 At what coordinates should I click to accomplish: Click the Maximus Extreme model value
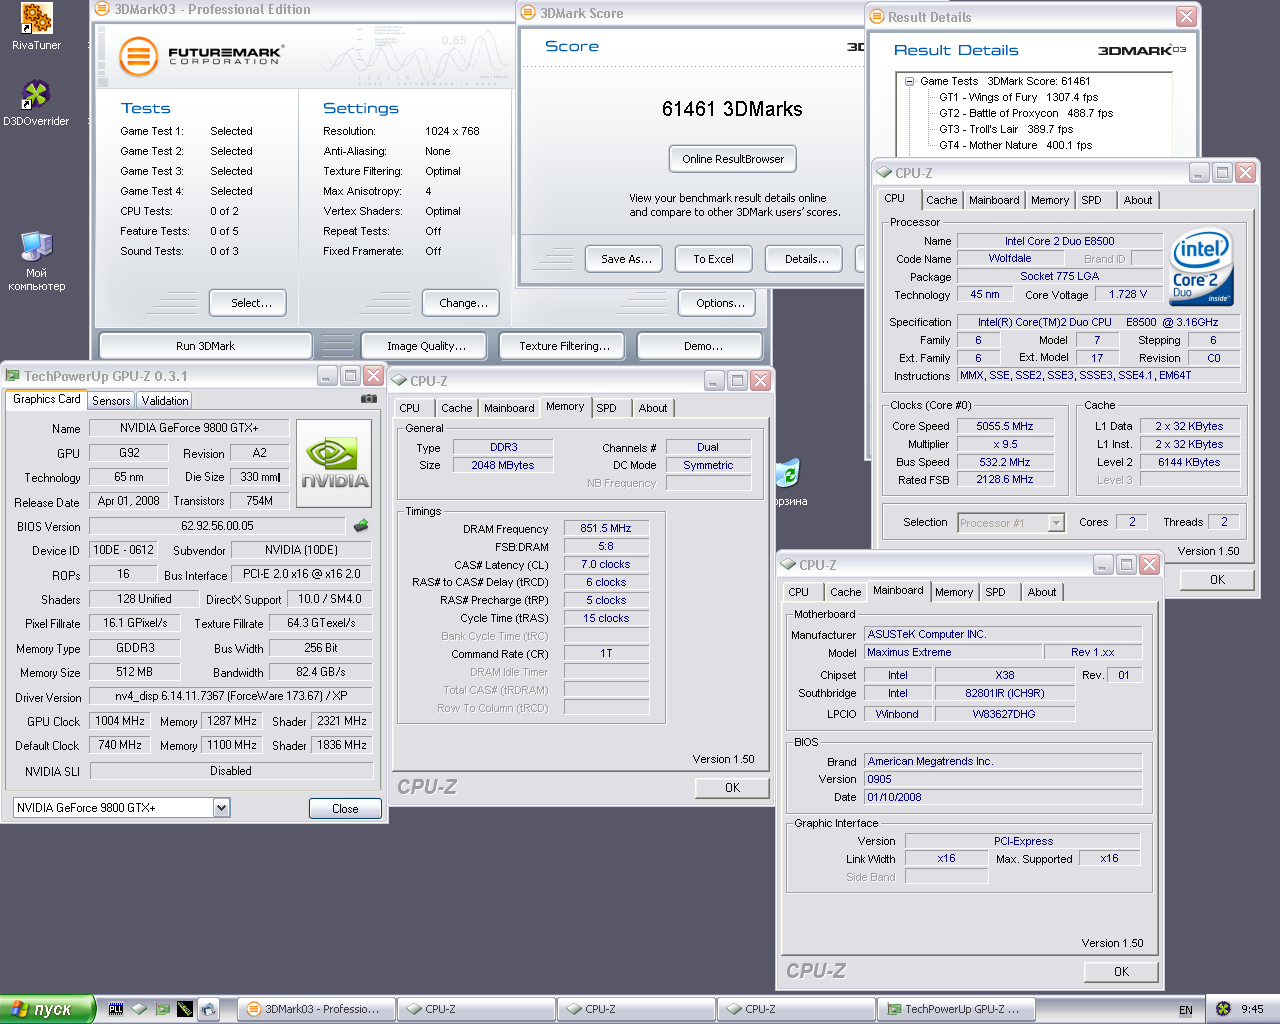pos(952,652)
